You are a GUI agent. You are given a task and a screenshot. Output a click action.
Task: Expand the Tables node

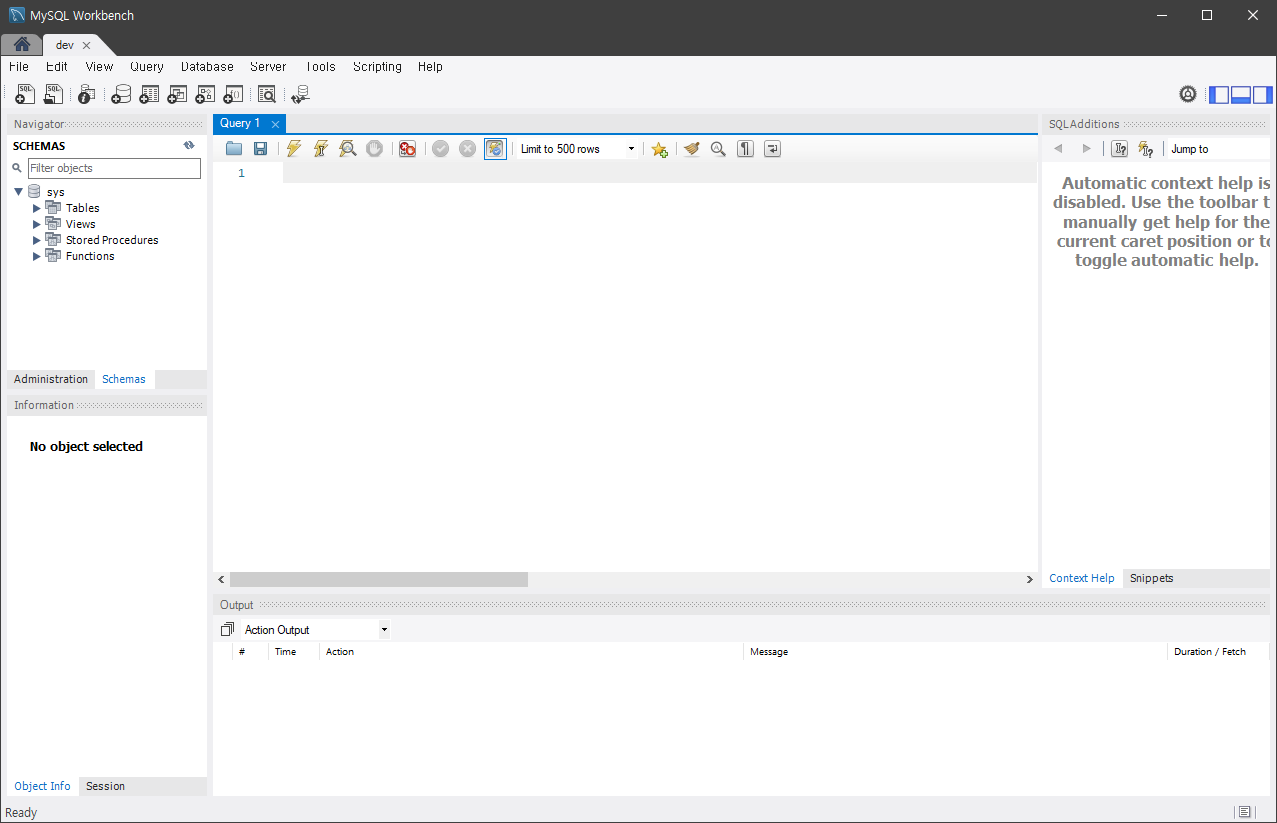[x=37, y=208]
